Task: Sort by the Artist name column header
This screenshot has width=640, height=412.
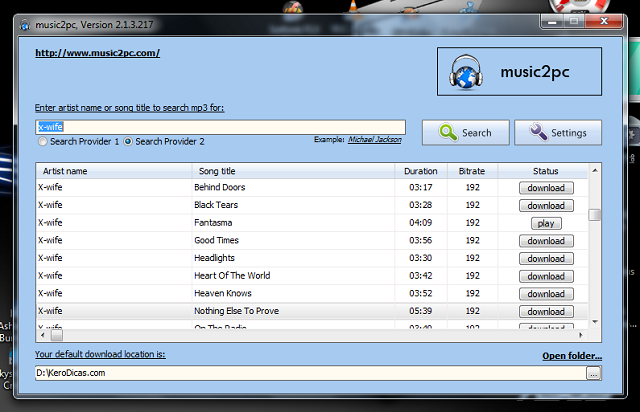Action: click(x=114, y=171)
